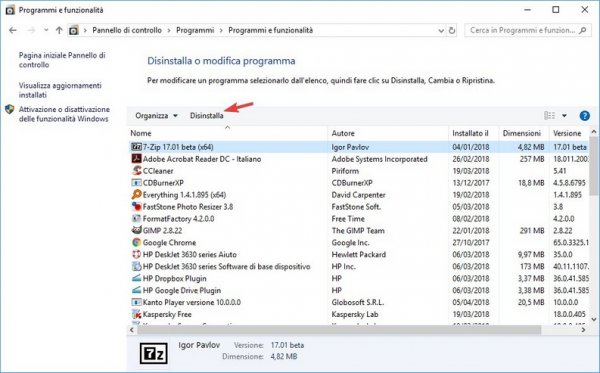The height and width of the screenshot is (373, 600).
Task: Click HP DeskJet 3630 series Aiuto icon
Action: click(x=136, y=254)
